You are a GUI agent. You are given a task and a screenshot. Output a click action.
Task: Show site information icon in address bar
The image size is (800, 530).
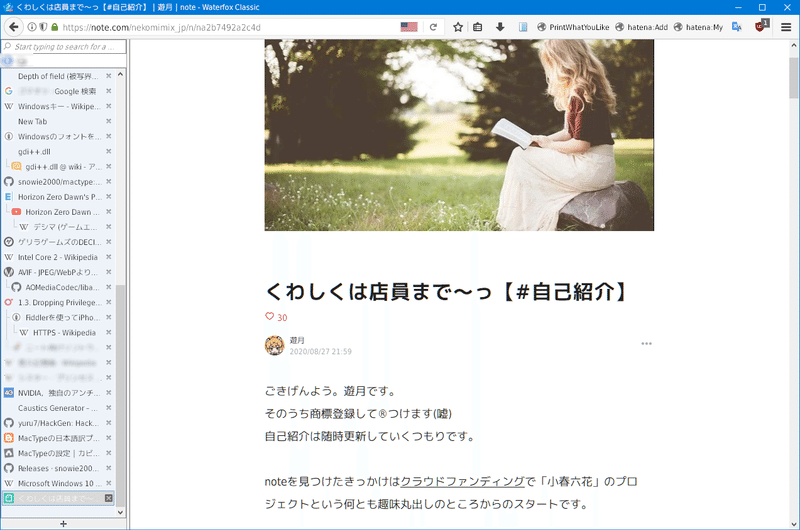click(32, 27)
